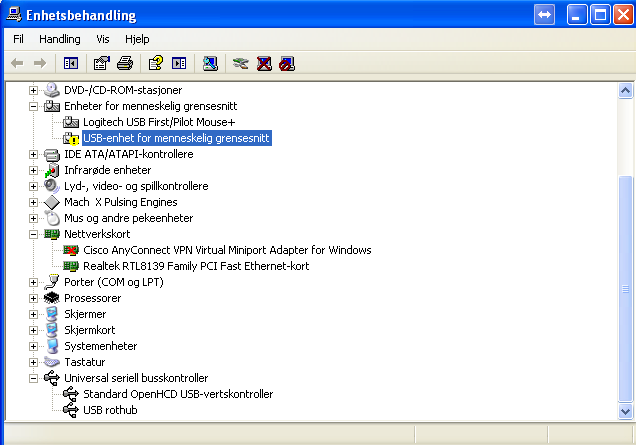This screenshot has height=445, width=636.
Task: Toggle the action pane toolbar icon
Action: [x=179, y=63]
